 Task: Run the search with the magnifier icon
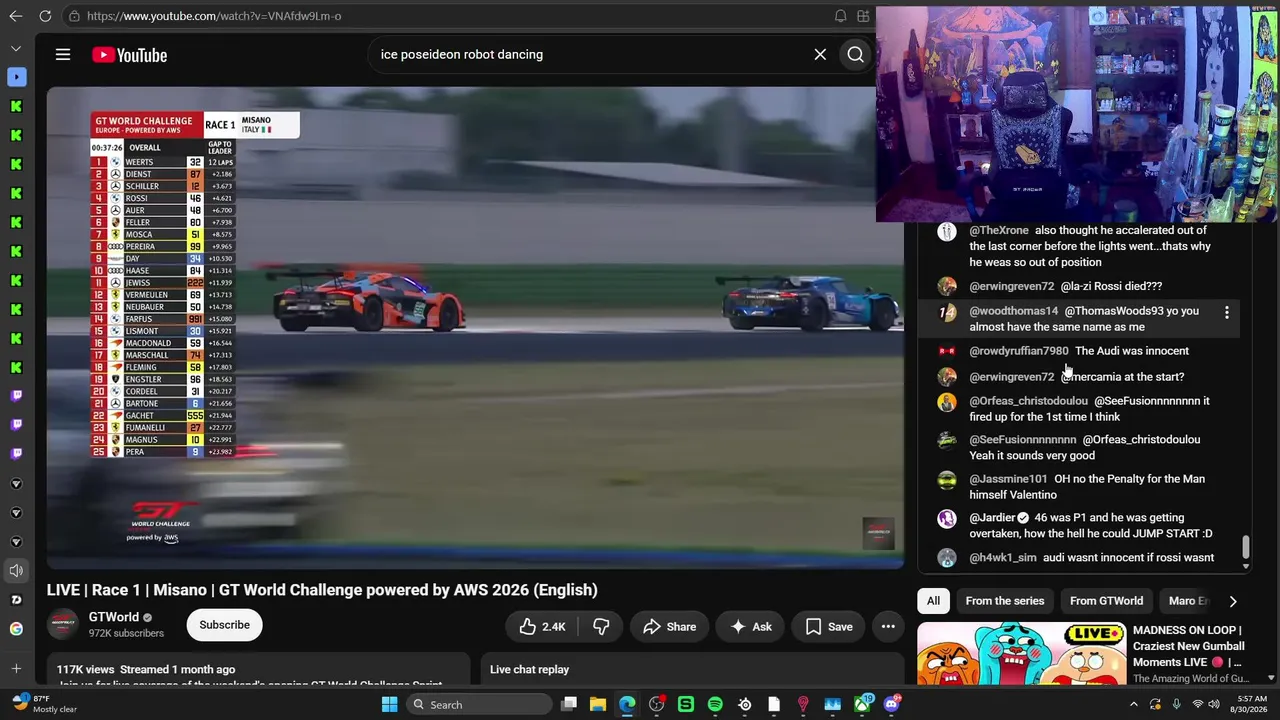pos(855,55)
